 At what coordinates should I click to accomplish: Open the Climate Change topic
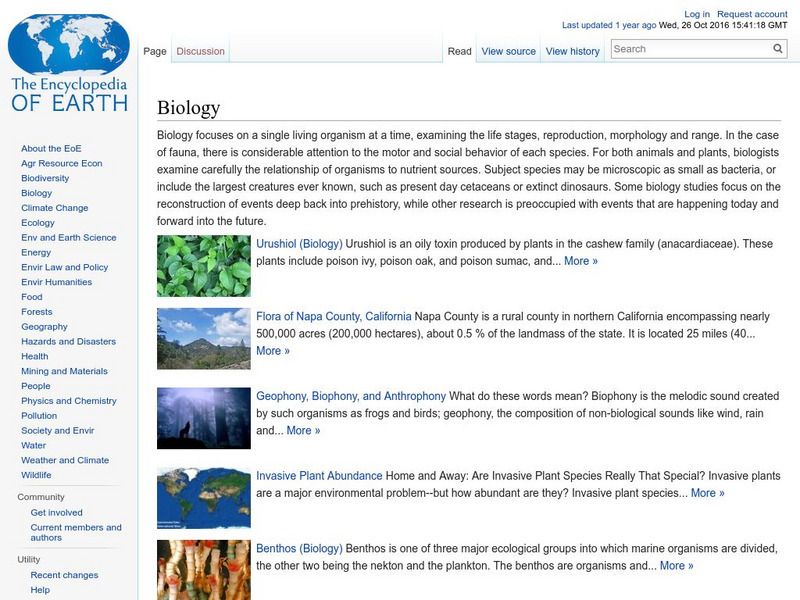pos(55,208)
